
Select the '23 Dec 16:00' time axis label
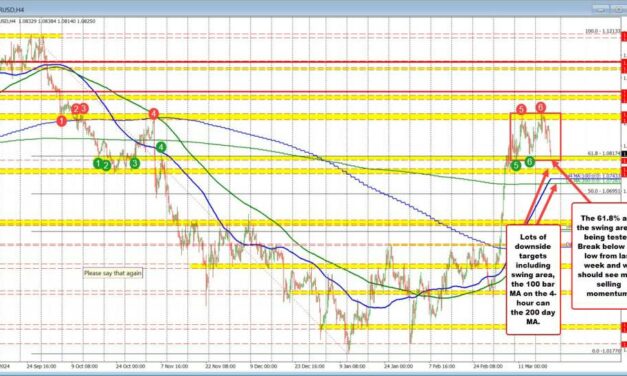309,366
